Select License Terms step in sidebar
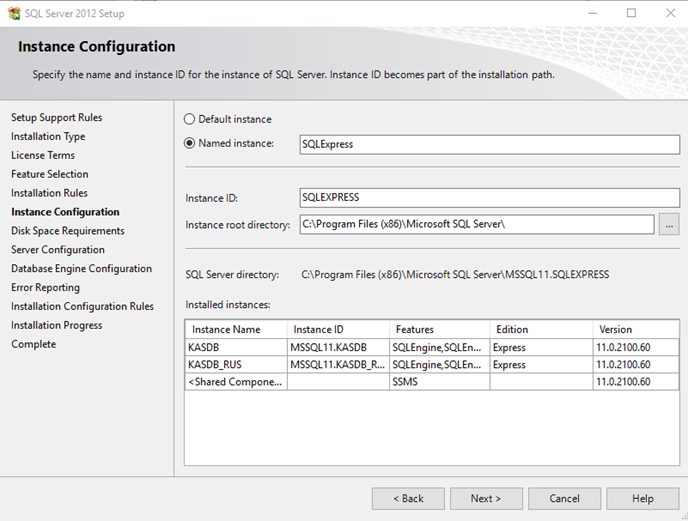Viewport: 688px width, 521px height. (43, 155)
